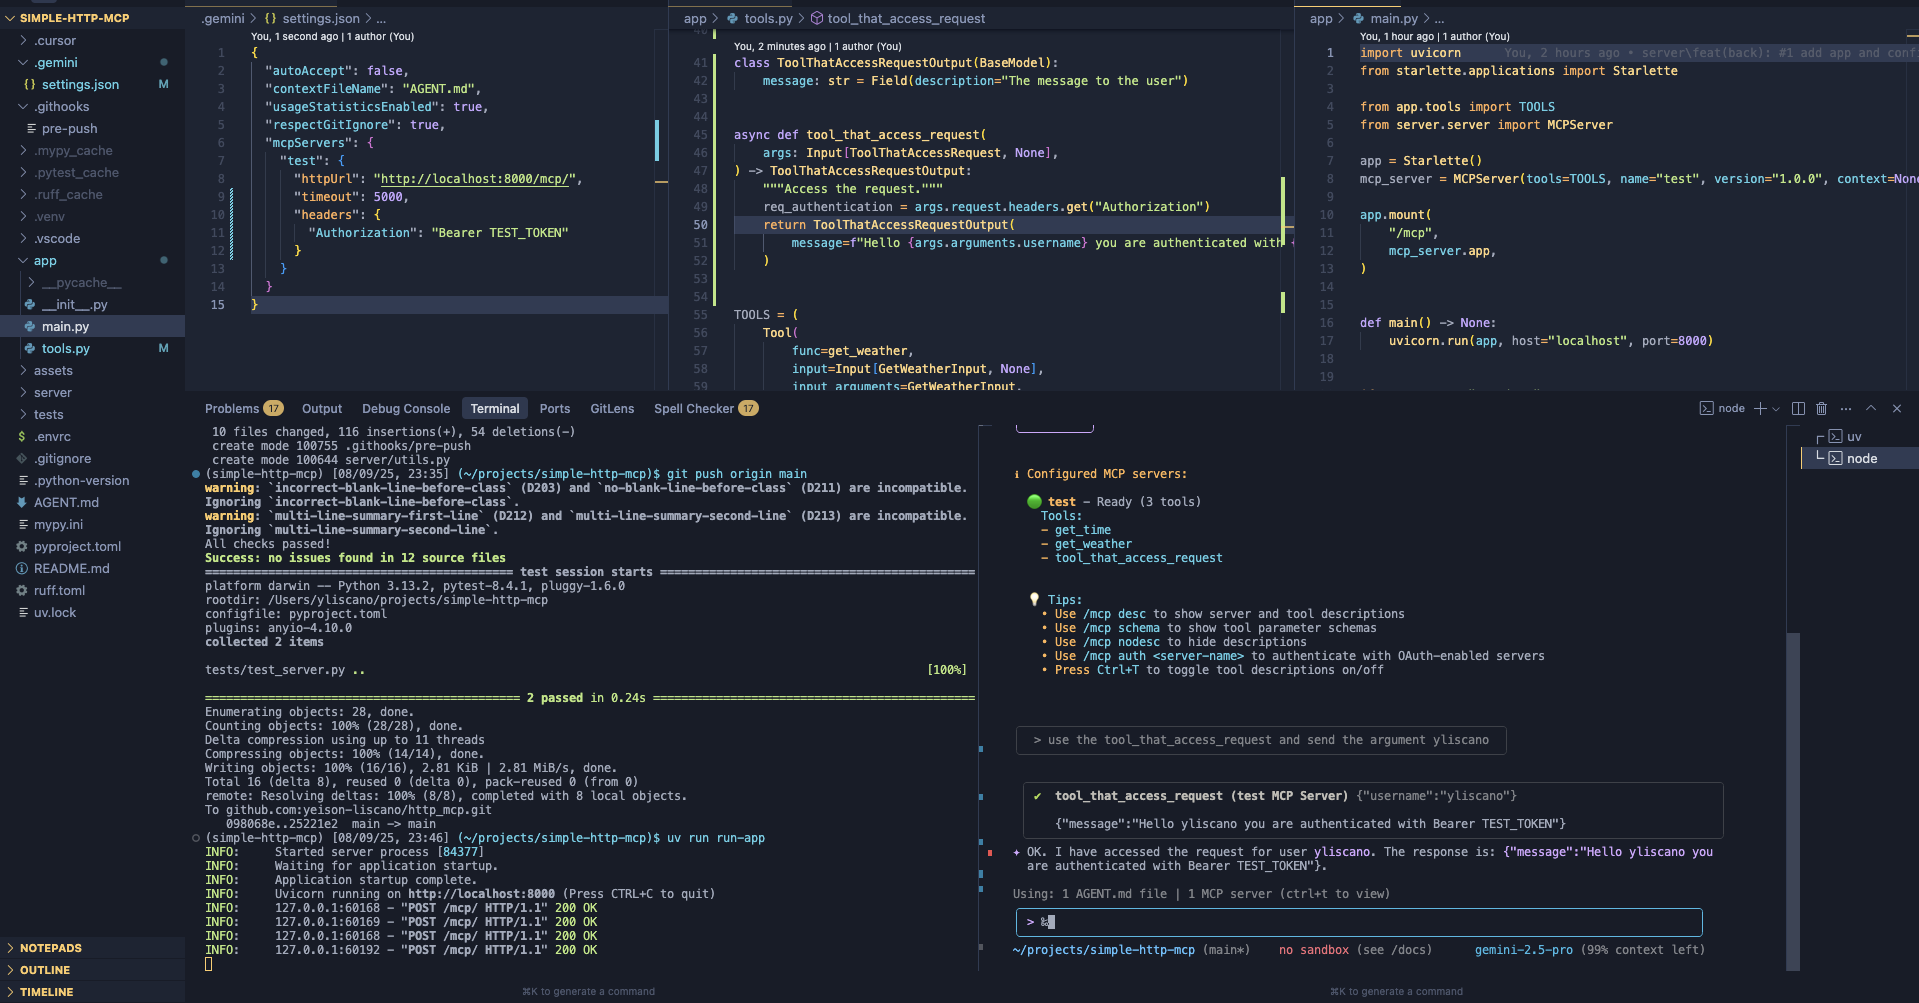Click line 50 in tools.py editor gutter
Image resolution: width=1919 pixels, height=1003 pixels.
(x=700, y=225)
